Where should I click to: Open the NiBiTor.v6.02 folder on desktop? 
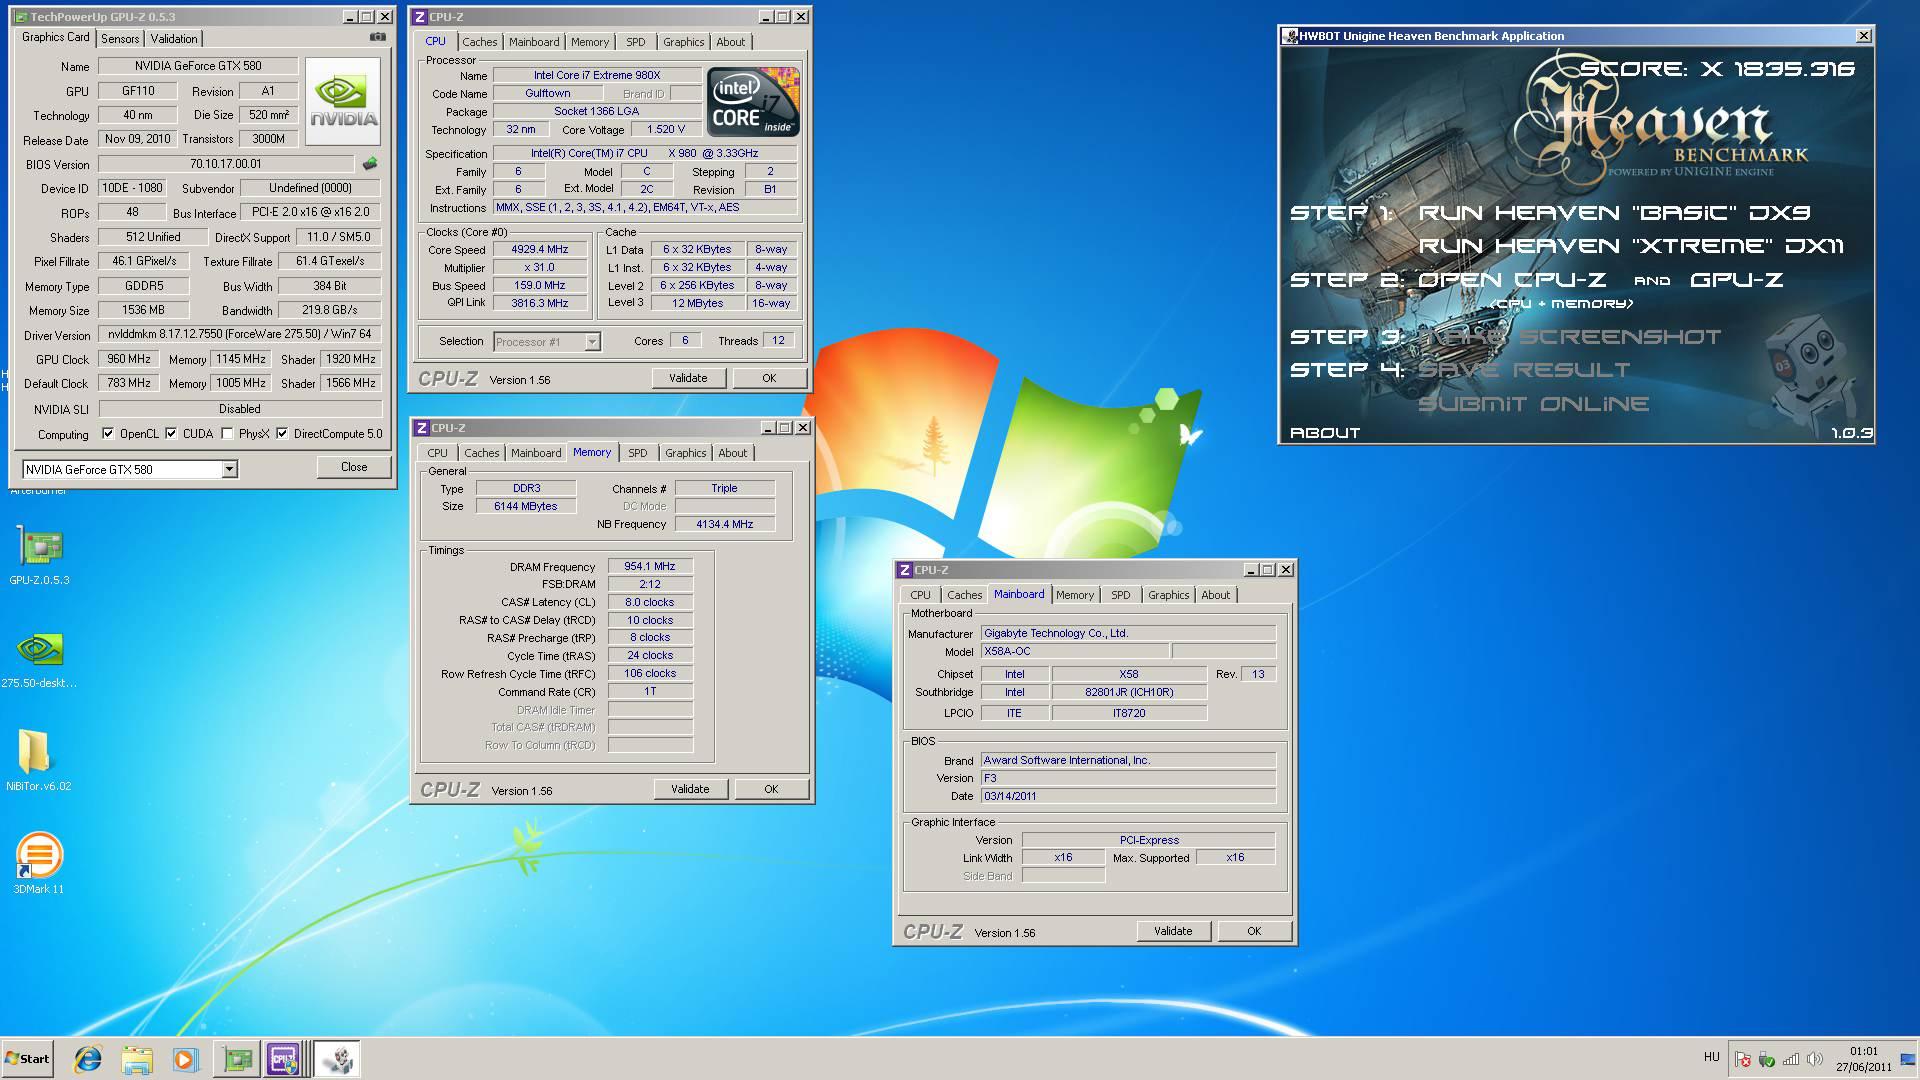tap(38, 761)
